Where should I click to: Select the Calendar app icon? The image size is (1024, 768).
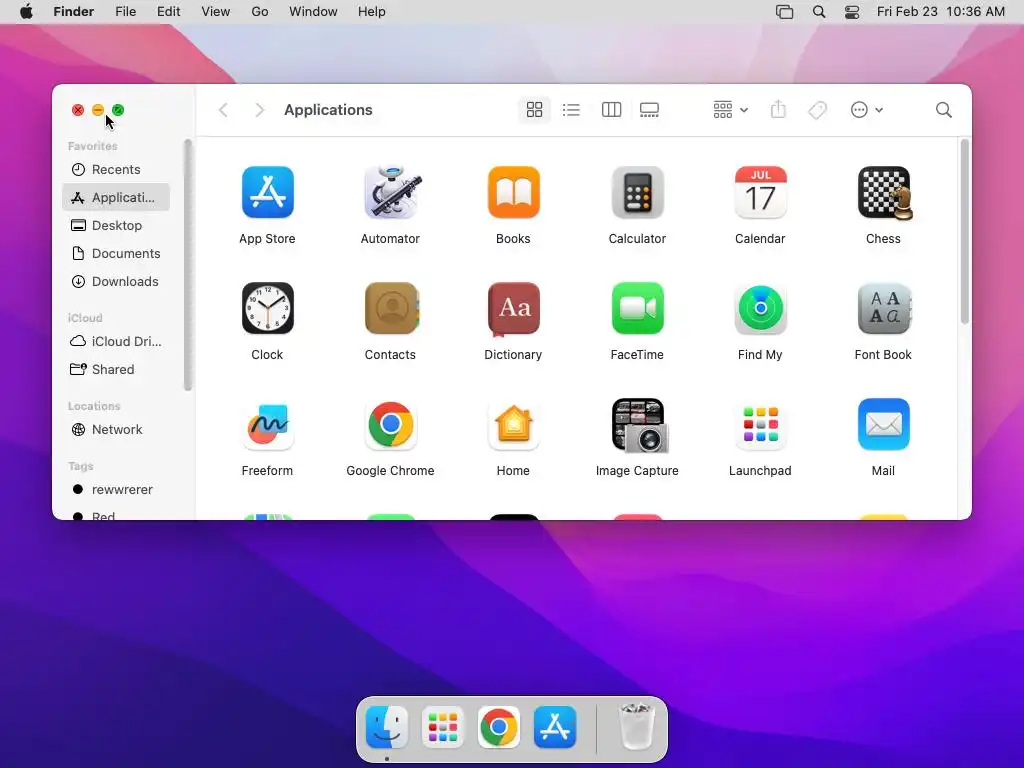coord(760,192)
